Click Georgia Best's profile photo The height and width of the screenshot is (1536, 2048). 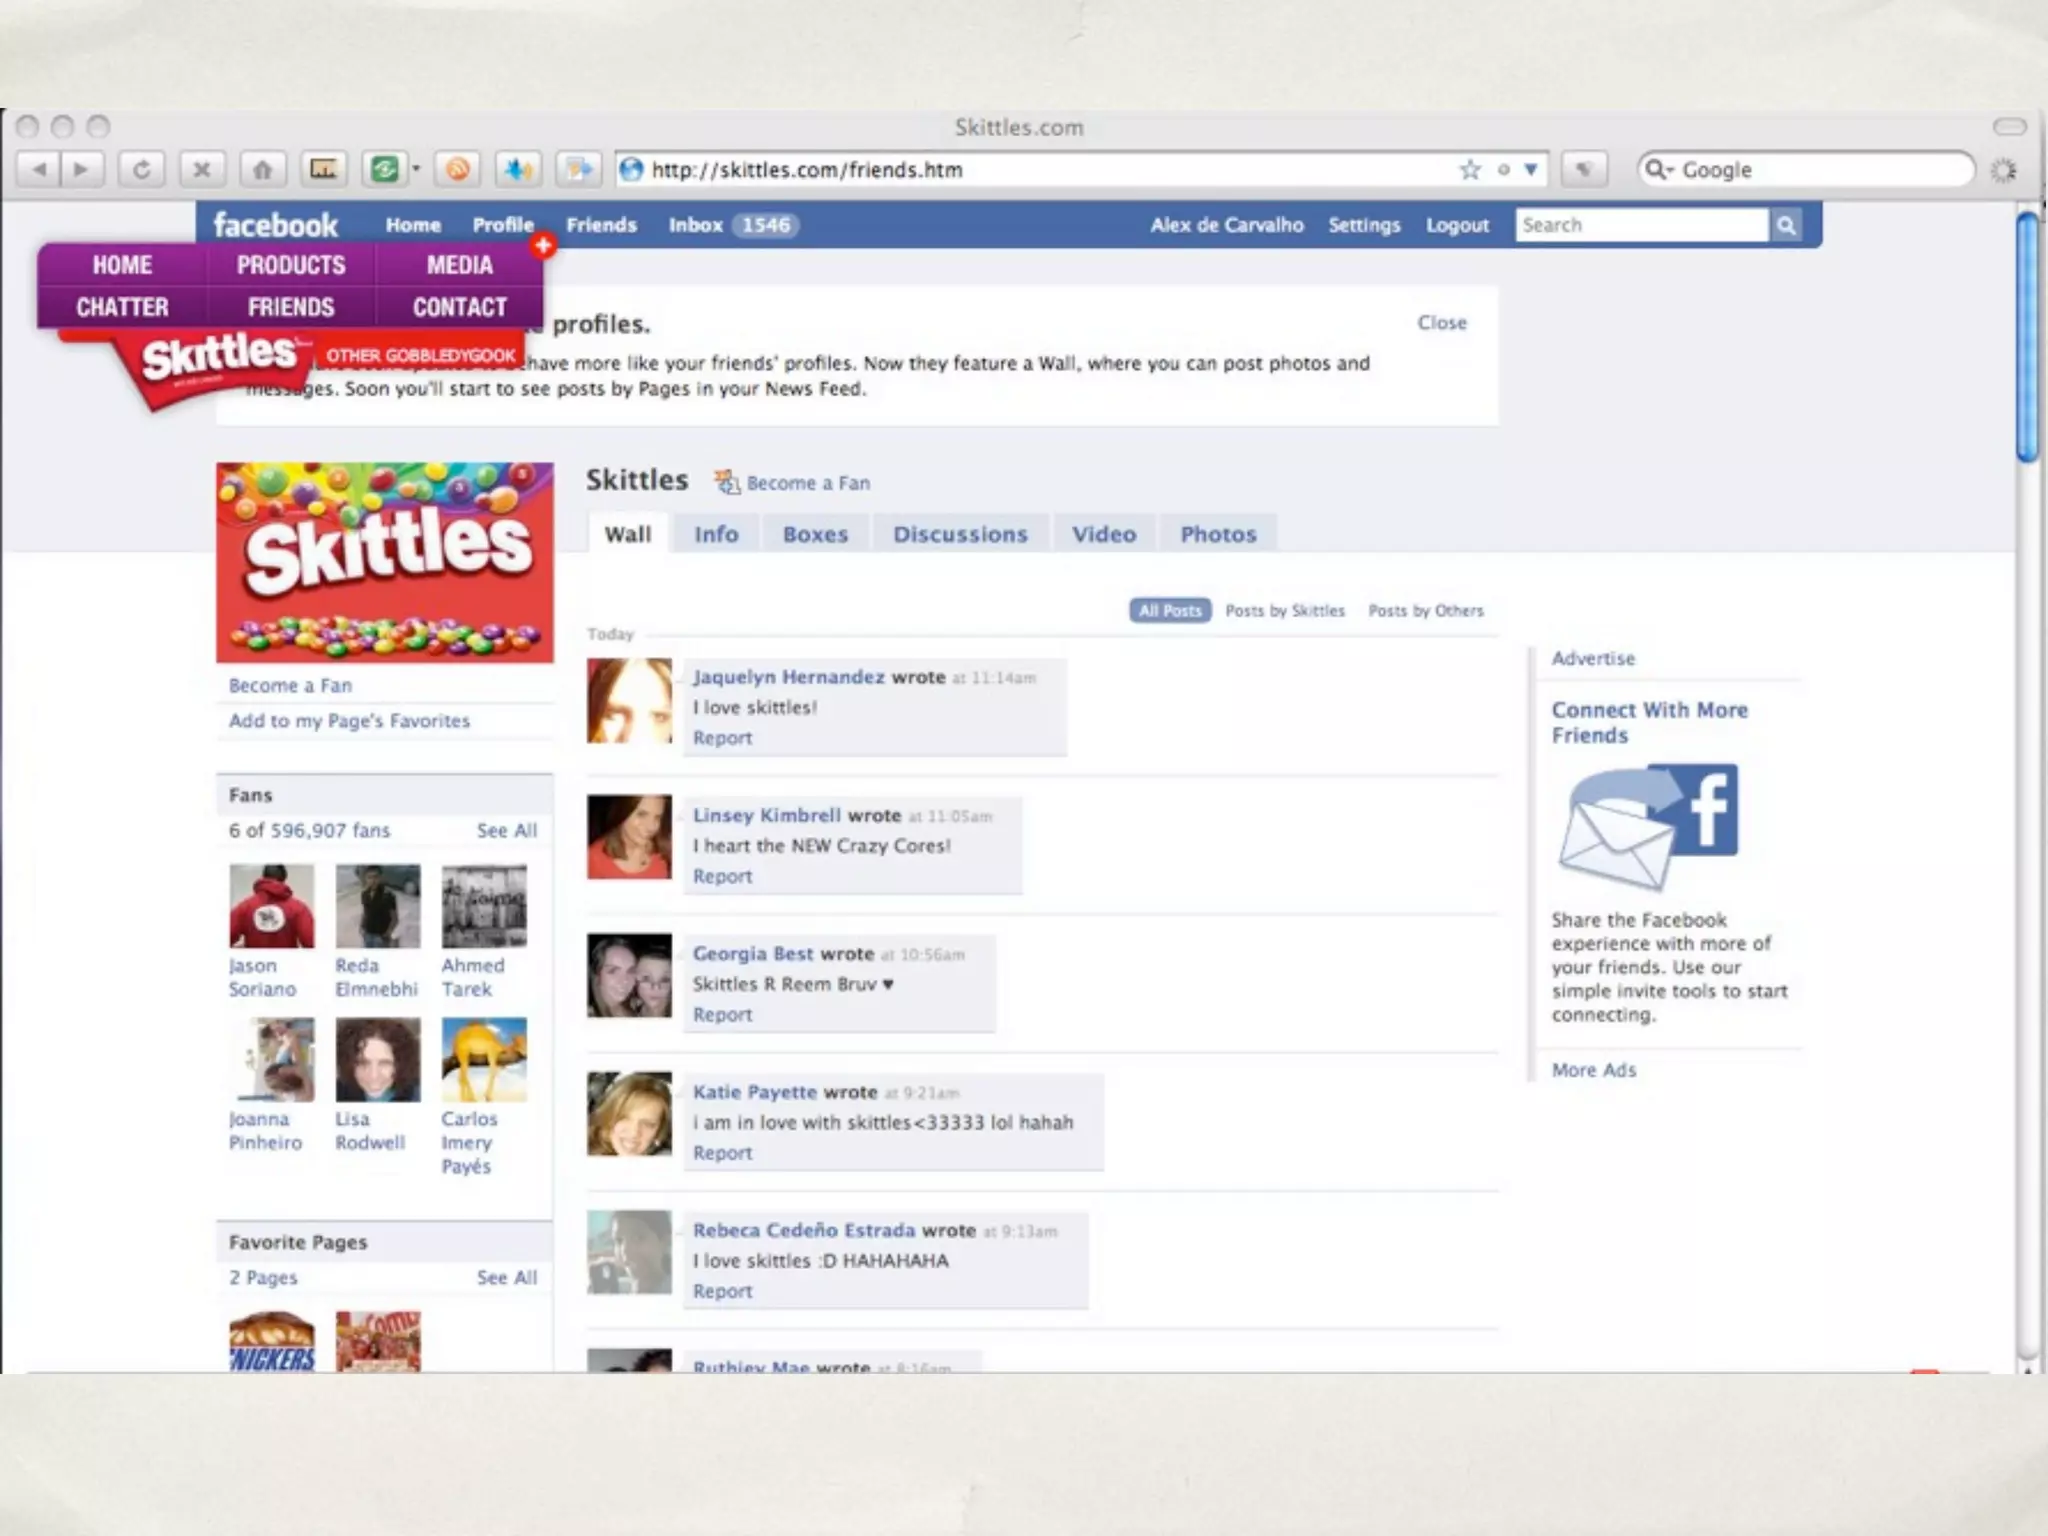coord(629,975)
